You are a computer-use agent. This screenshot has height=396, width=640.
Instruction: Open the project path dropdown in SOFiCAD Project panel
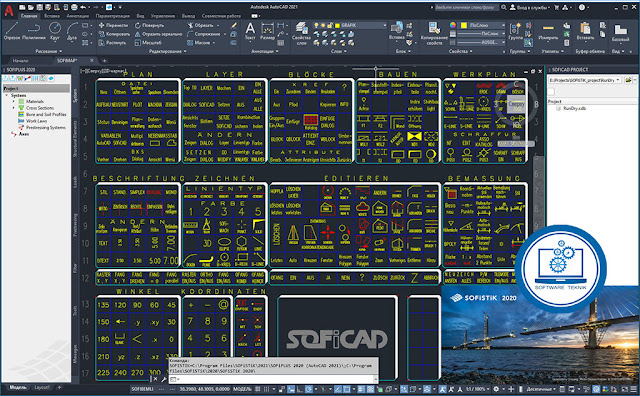[618, 80]
